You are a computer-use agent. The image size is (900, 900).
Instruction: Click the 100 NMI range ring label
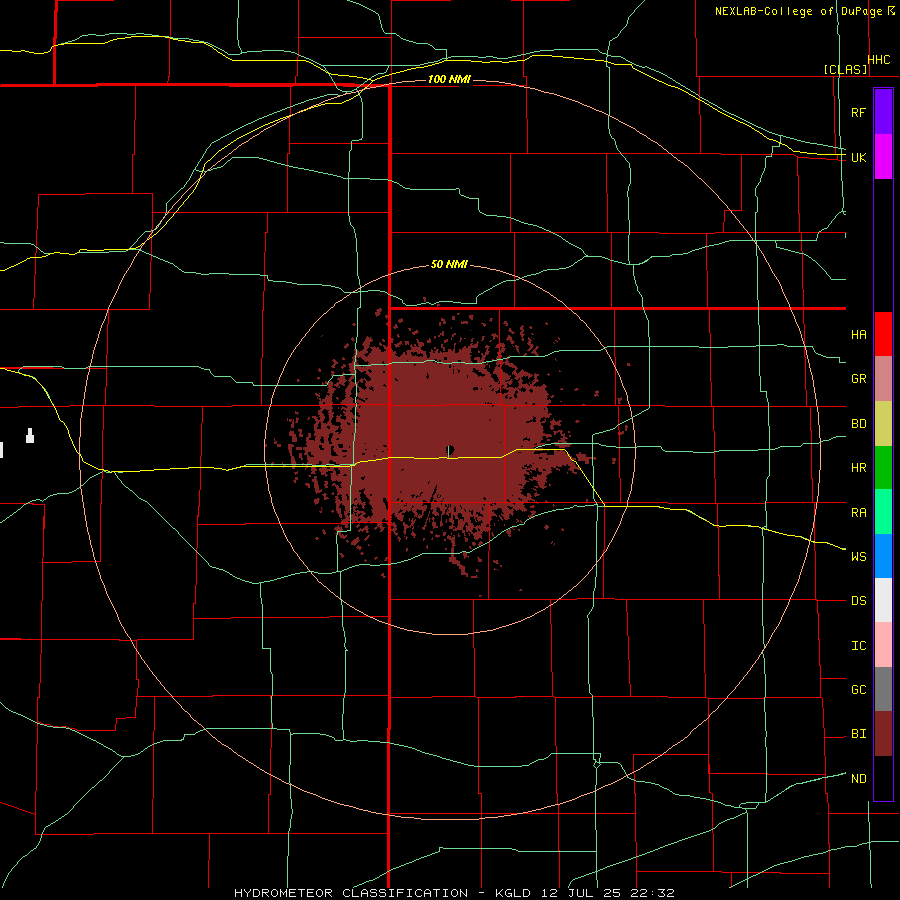tap(449, 79)
